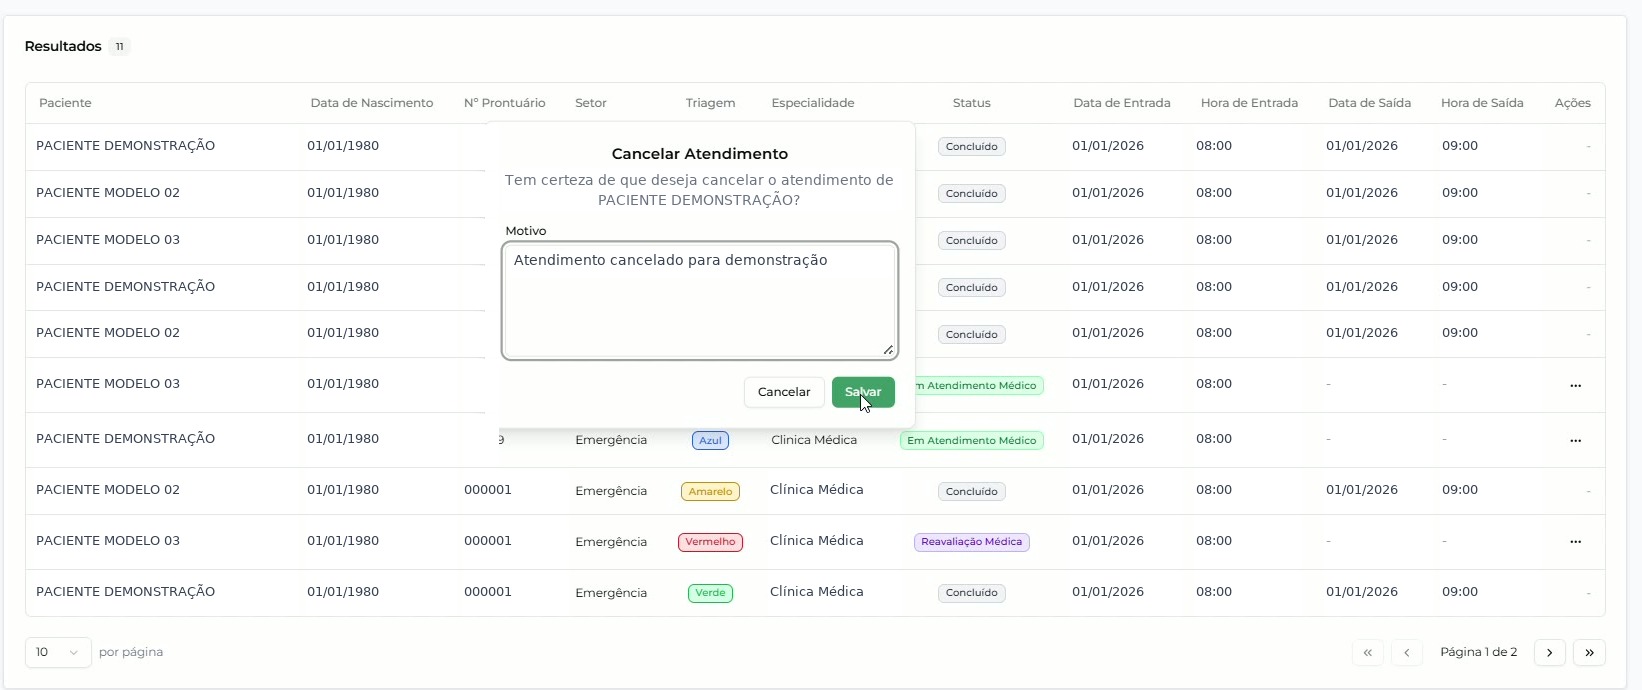Click the Amarelo triage badge
The image size is (1642, 690).
[x=710, y=491]
